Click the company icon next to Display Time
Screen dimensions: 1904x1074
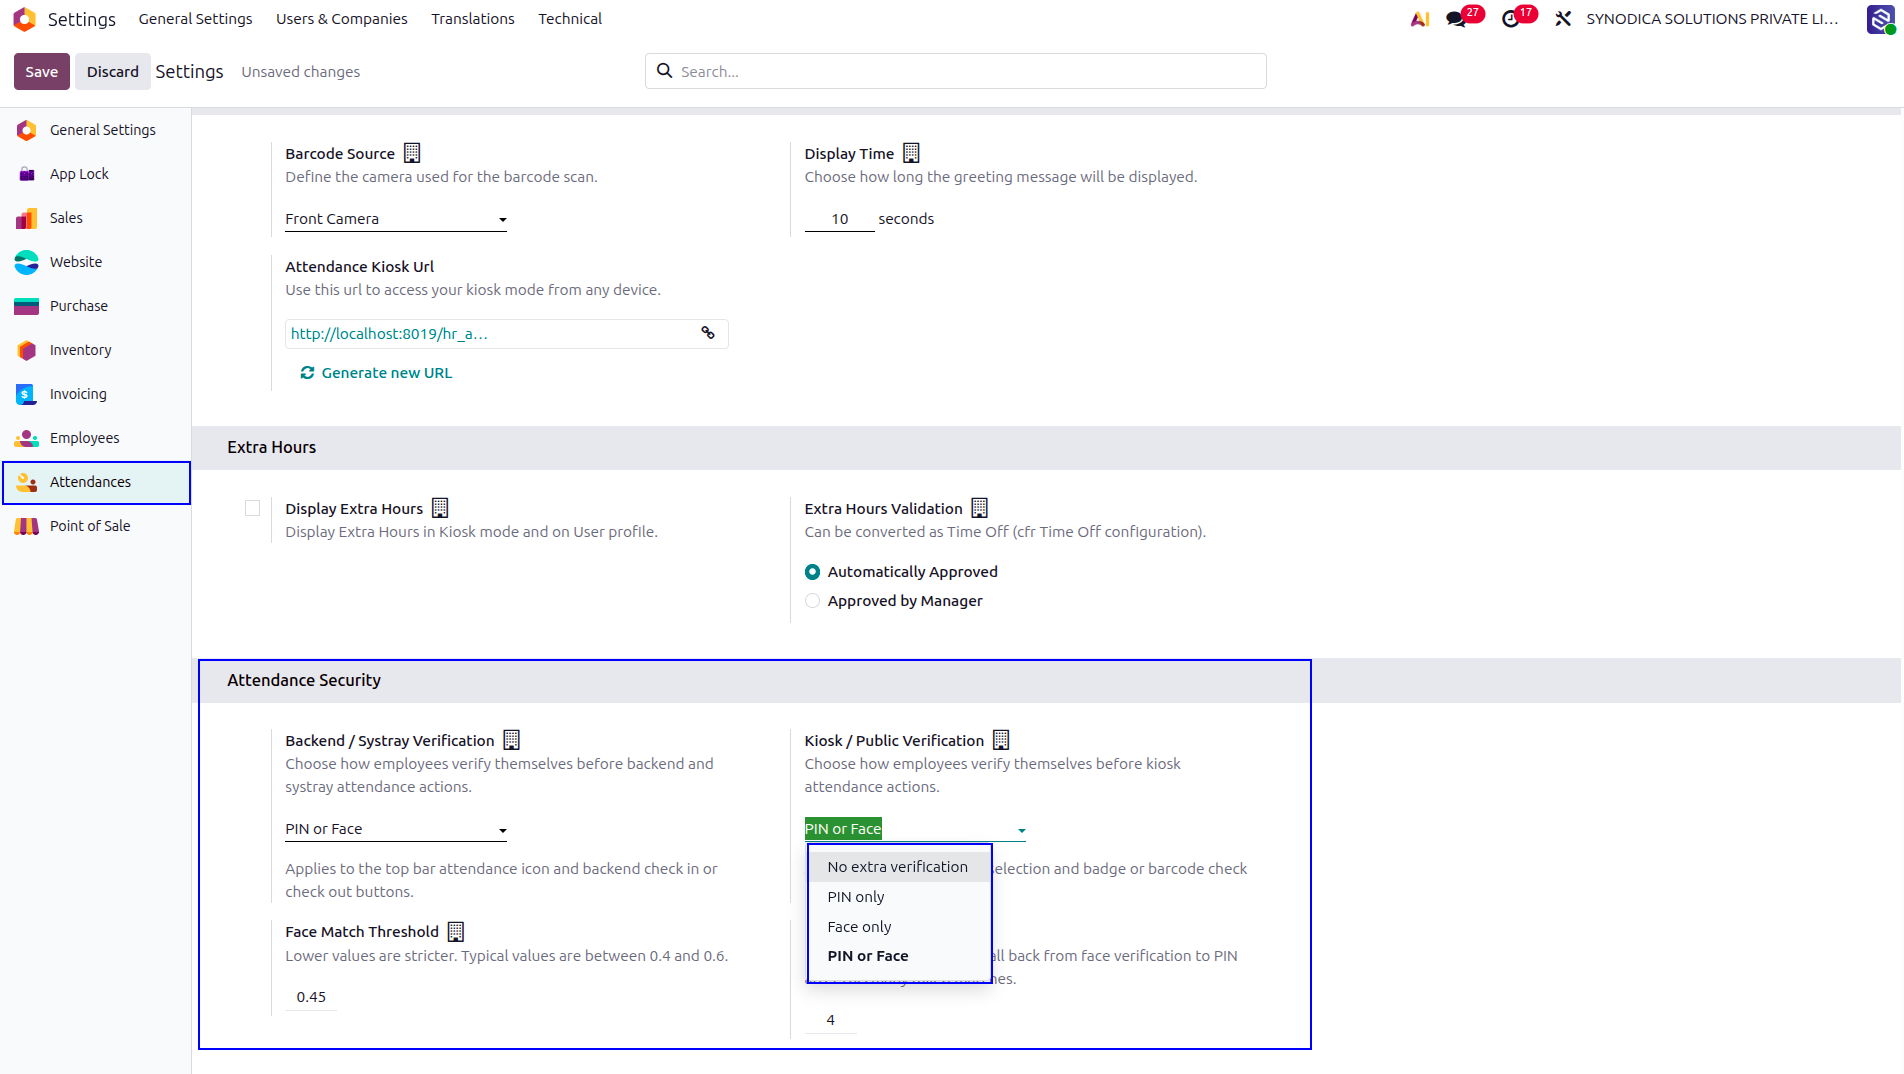point(911,153)
